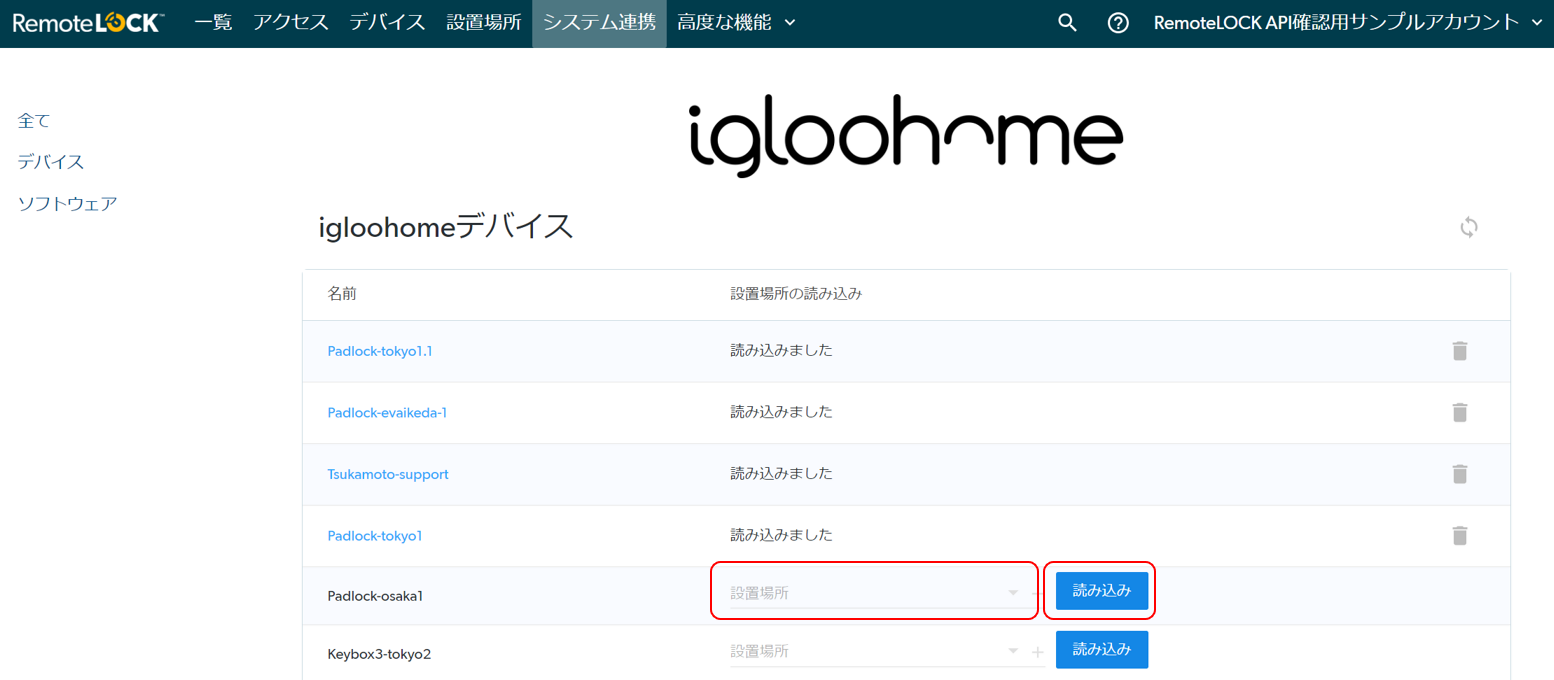This screenshot has width=1554, height=680.
Task: Open the 設置場所 menu in the top bar
Action: coord(484,23)
